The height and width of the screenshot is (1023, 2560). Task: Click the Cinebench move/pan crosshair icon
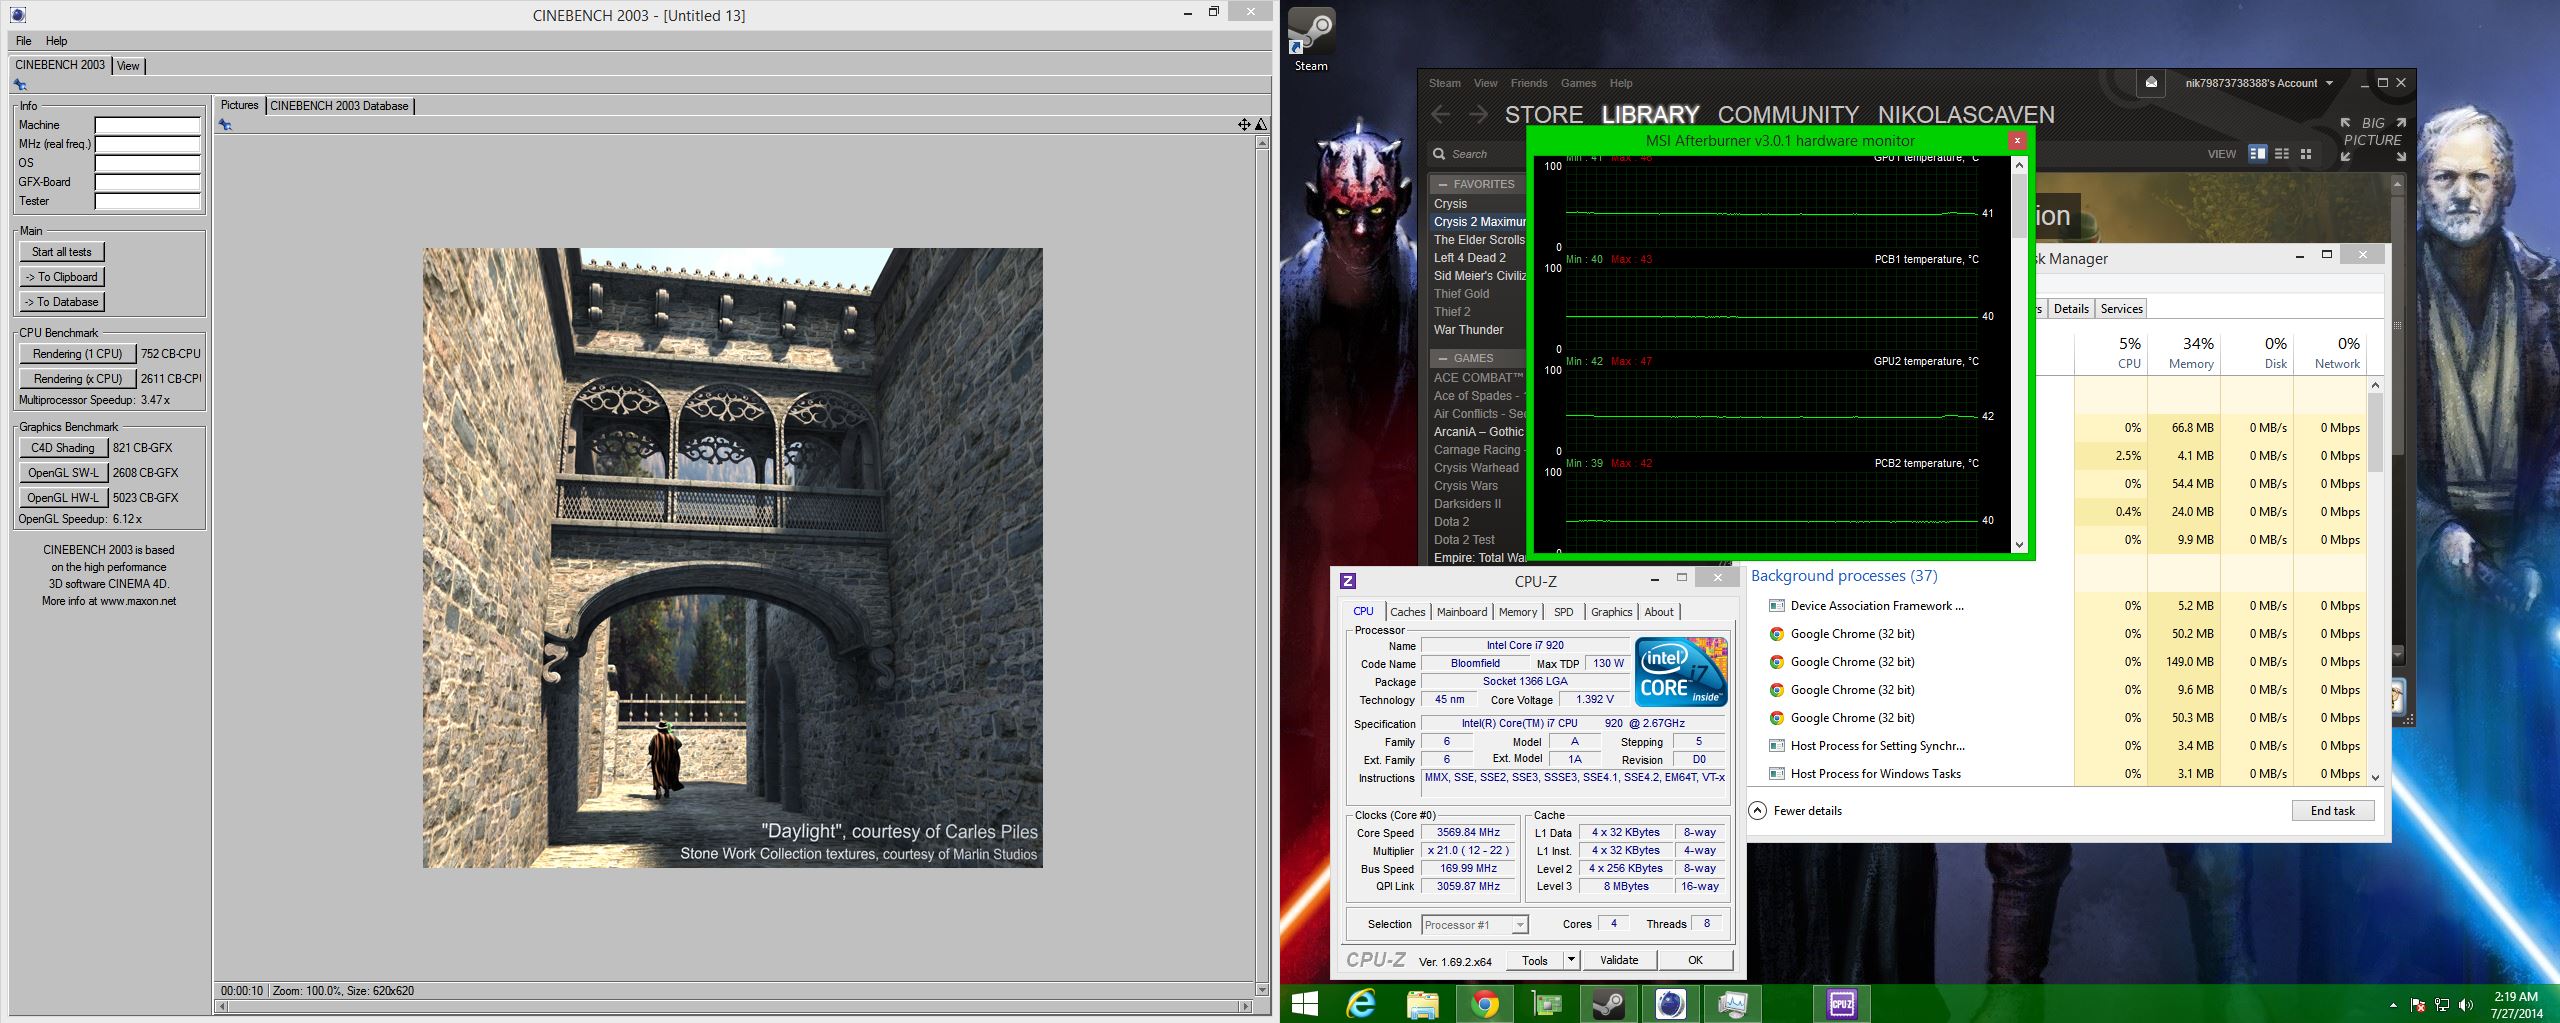[1244, 125]
